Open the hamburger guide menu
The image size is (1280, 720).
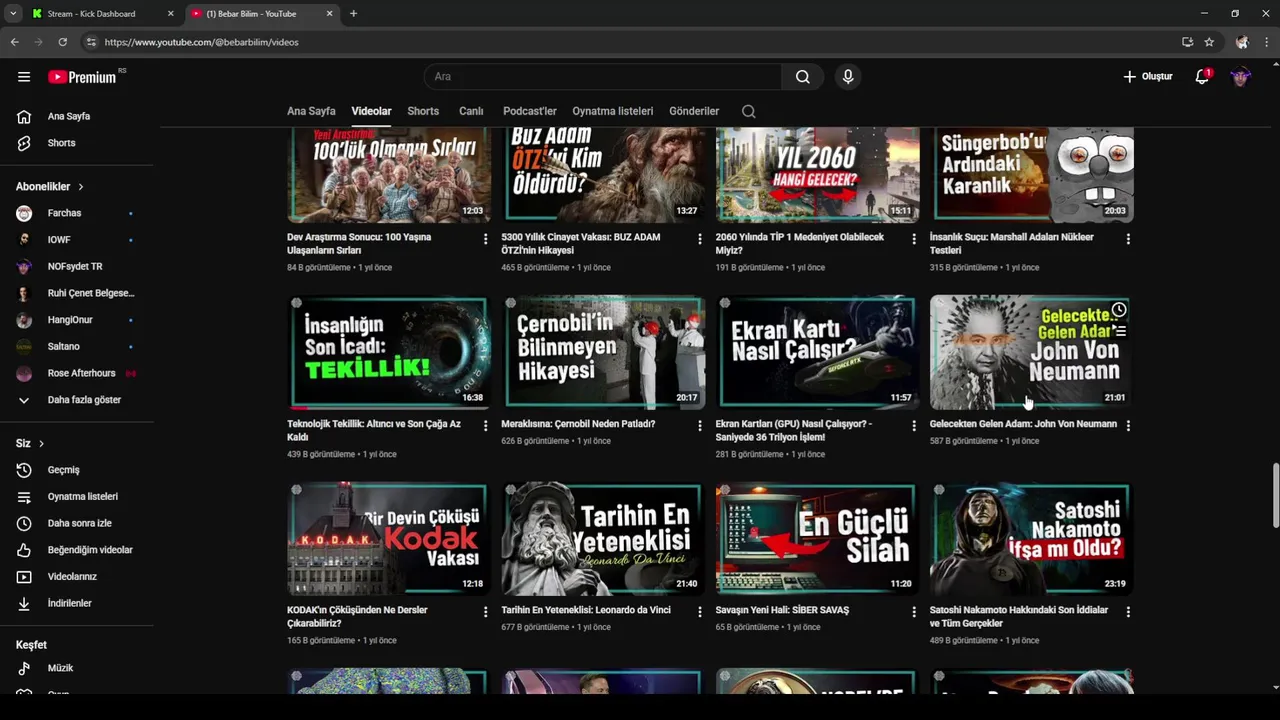tap(24, 77)
